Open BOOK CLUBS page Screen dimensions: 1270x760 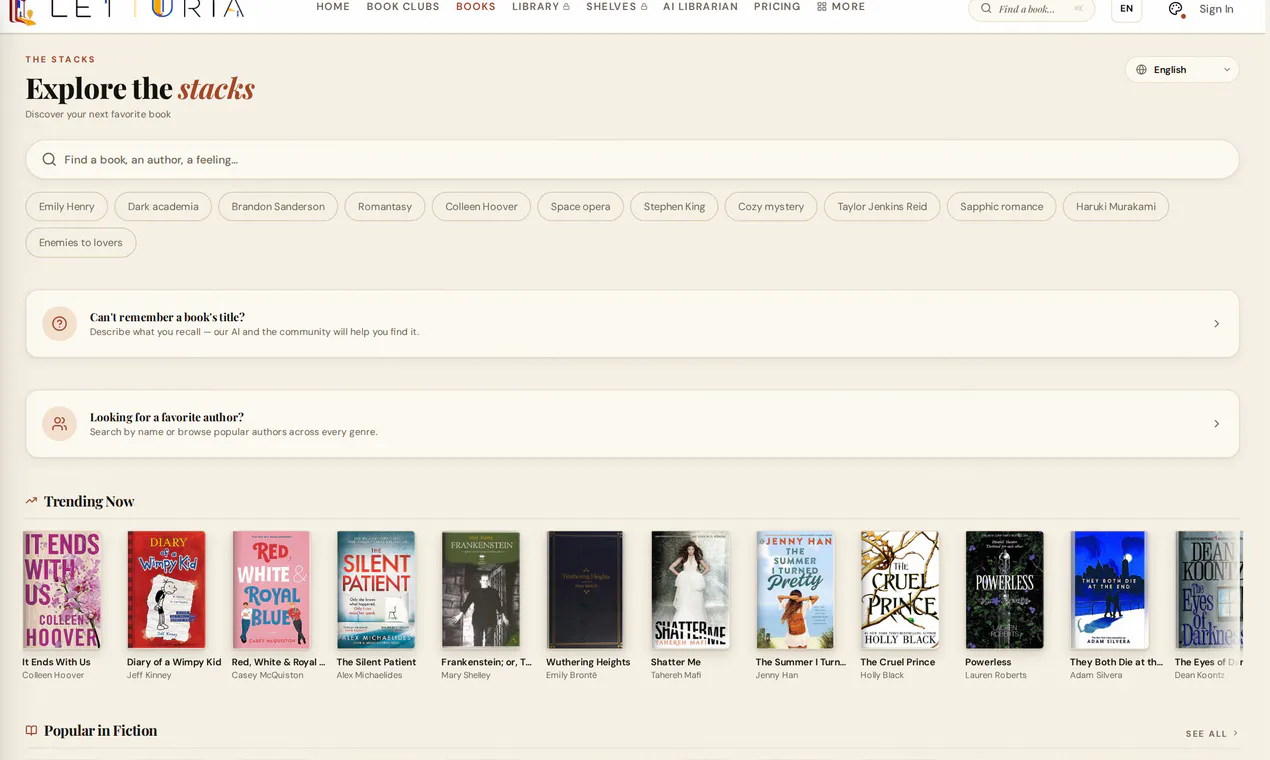tap(403, 7)
